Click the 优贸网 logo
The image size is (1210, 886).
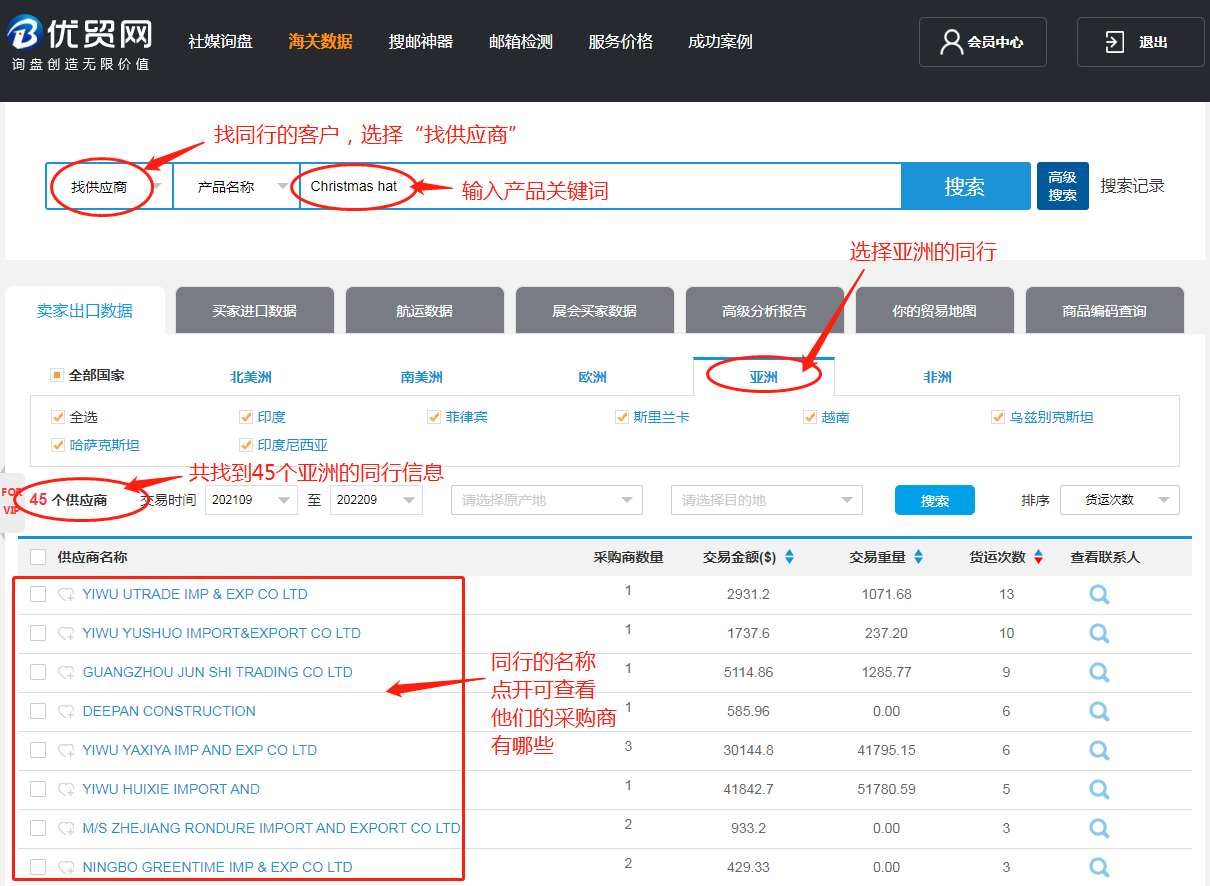point(81,42)
